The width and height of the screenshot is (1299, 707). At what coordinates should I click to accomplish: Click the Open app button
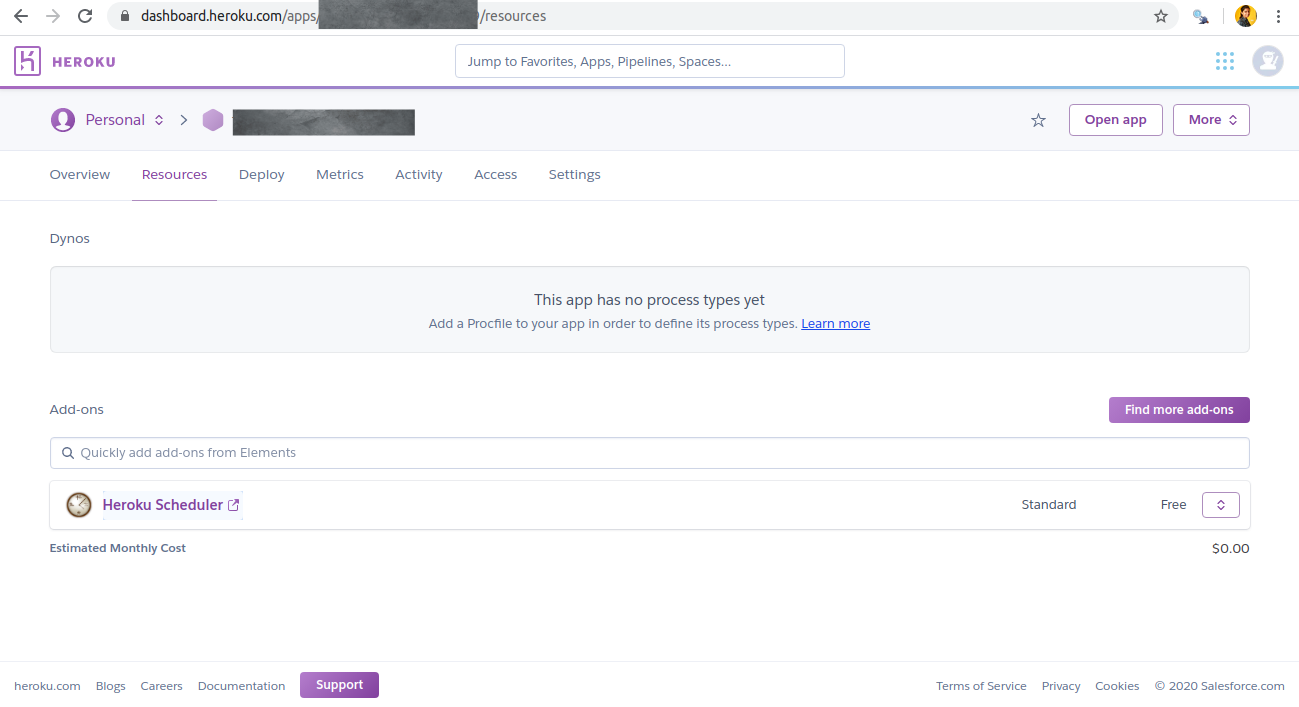pos(1116,120)
